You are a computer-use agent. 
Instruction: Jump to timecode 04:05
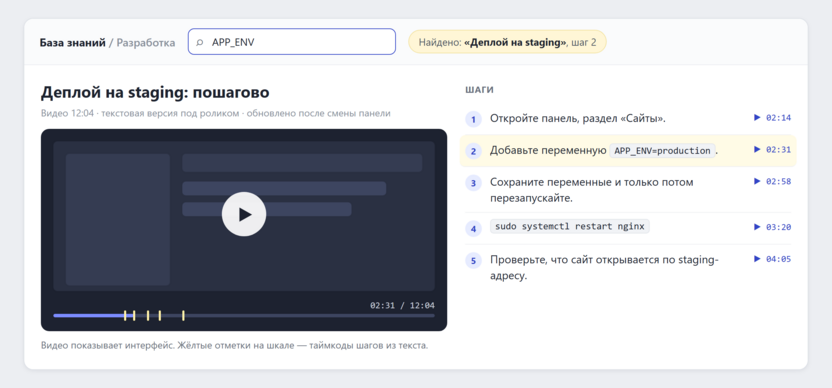click(773, 259)
